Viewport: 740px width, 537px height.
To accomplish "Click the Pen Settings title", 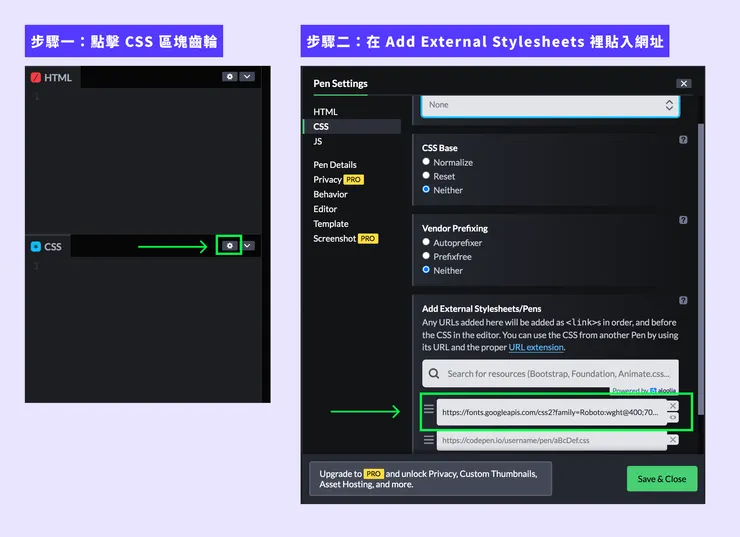I will pyautogui.click(x=340, y=84).
